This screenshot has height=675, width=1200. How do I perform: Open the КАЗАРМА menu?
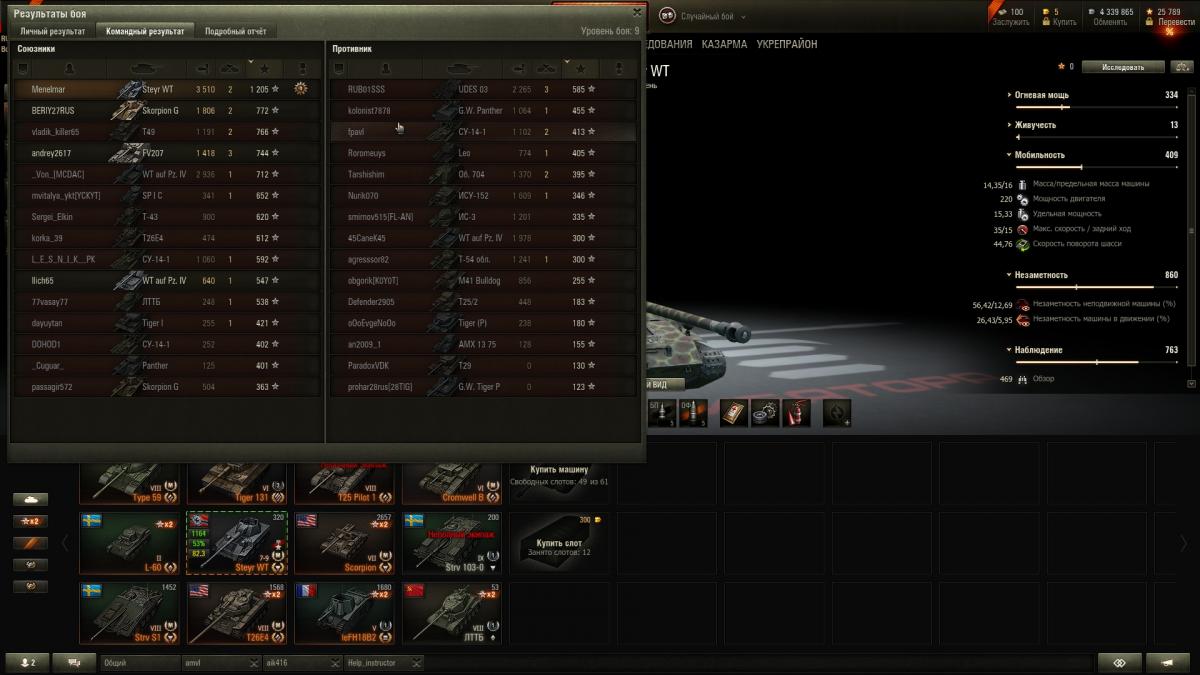click(724, 44)
